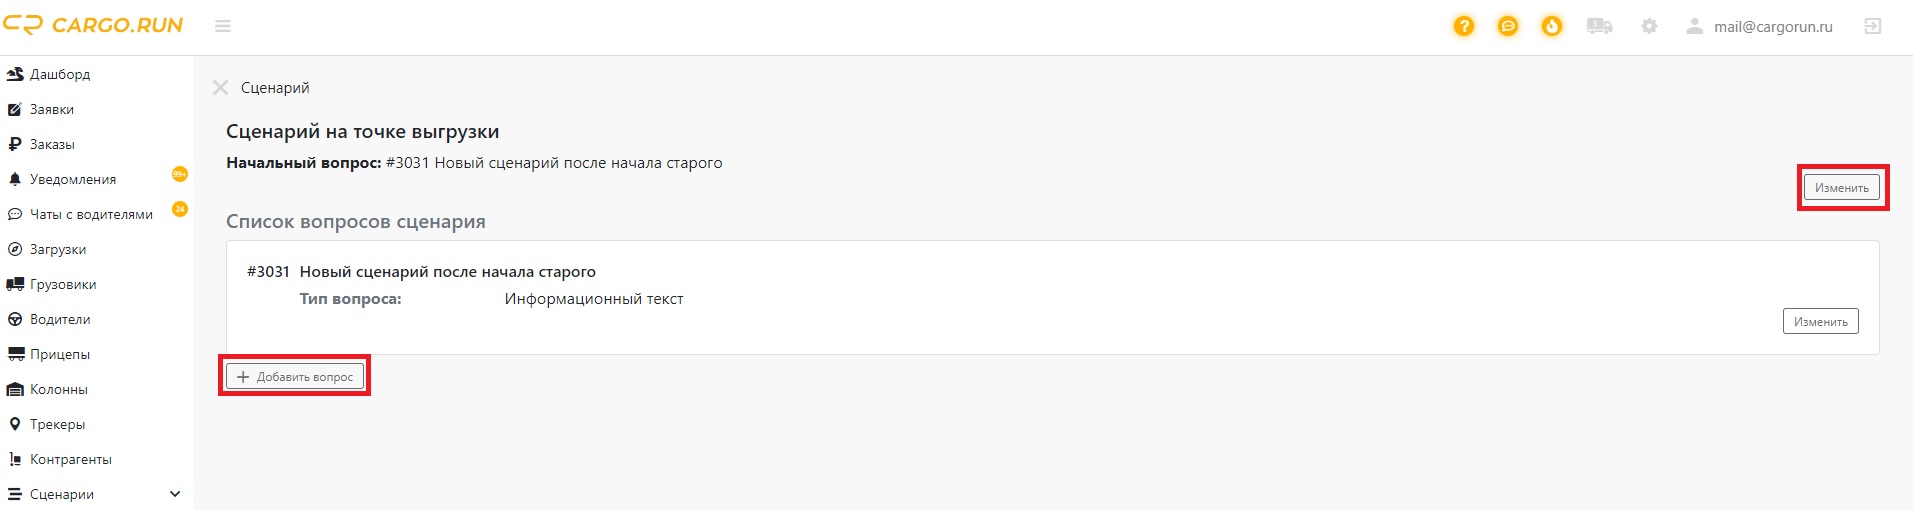Click Изменить for question #3031
This screenshot has width=1913, height=510.
(x=1820, y=322)
